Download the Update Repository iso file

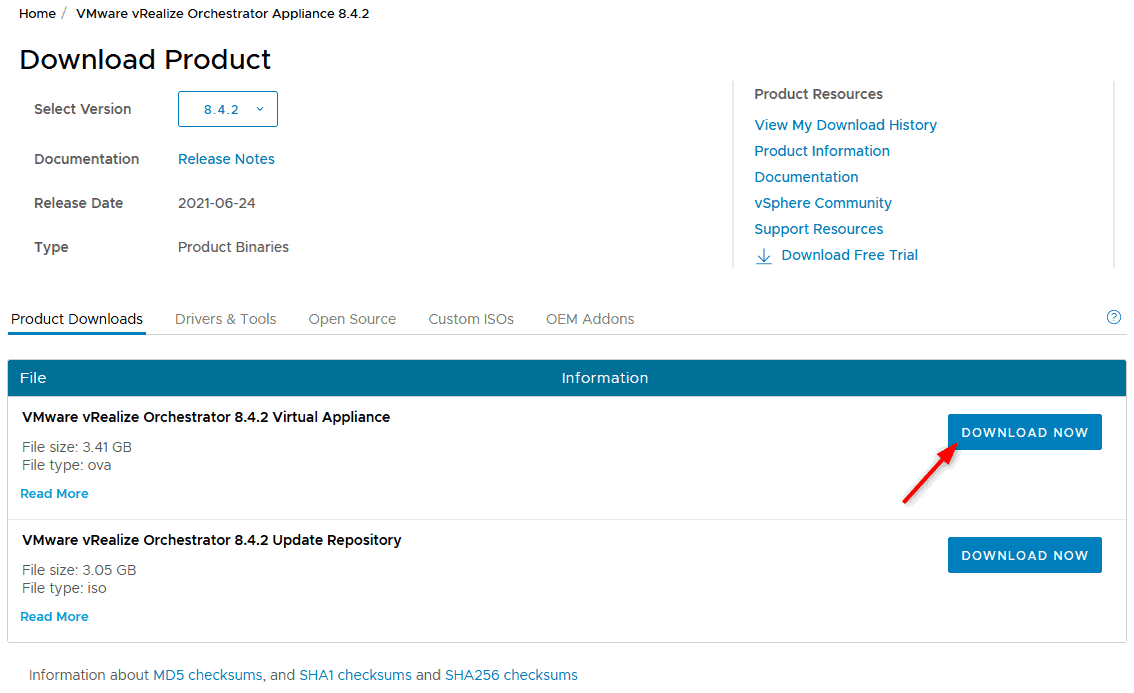click(x=1025, y=555)
